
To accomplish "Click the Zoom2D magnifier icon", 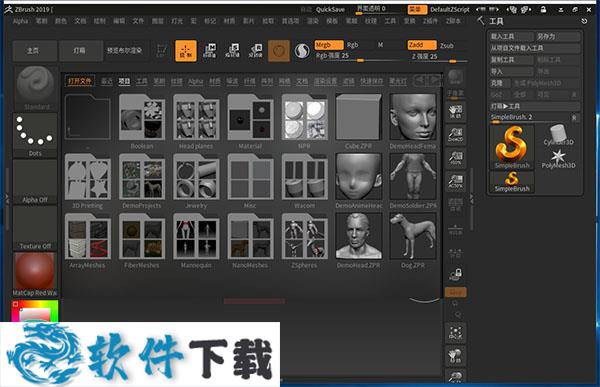I will pyautogui.click(x=455, y=135).
